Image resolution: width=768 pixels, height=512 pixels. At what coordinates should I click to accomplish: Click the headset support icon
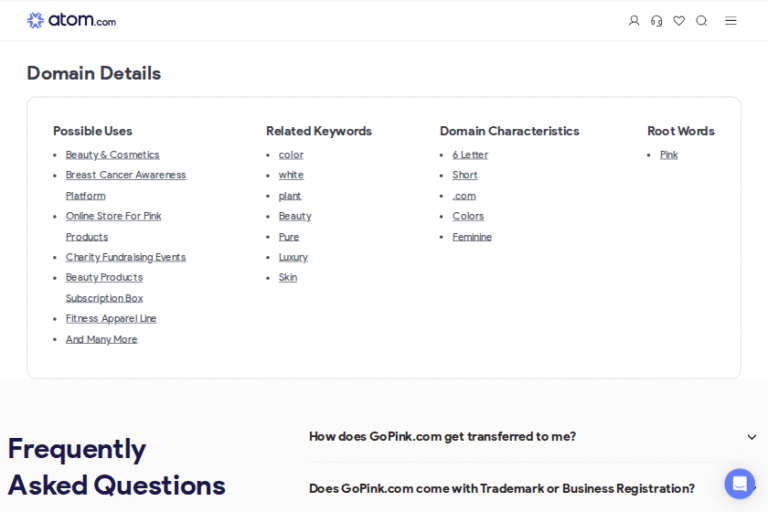656,21
